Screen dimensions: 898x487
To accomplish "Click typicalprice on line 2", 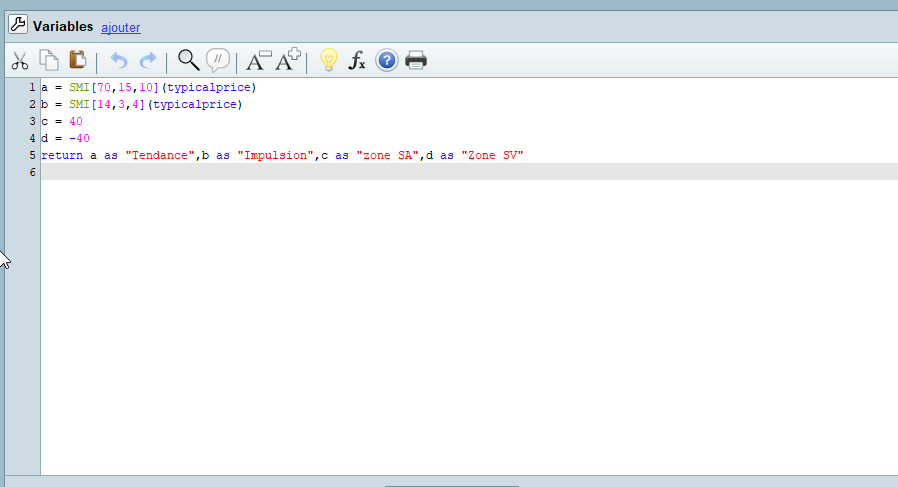I will (x=195, y=105).
